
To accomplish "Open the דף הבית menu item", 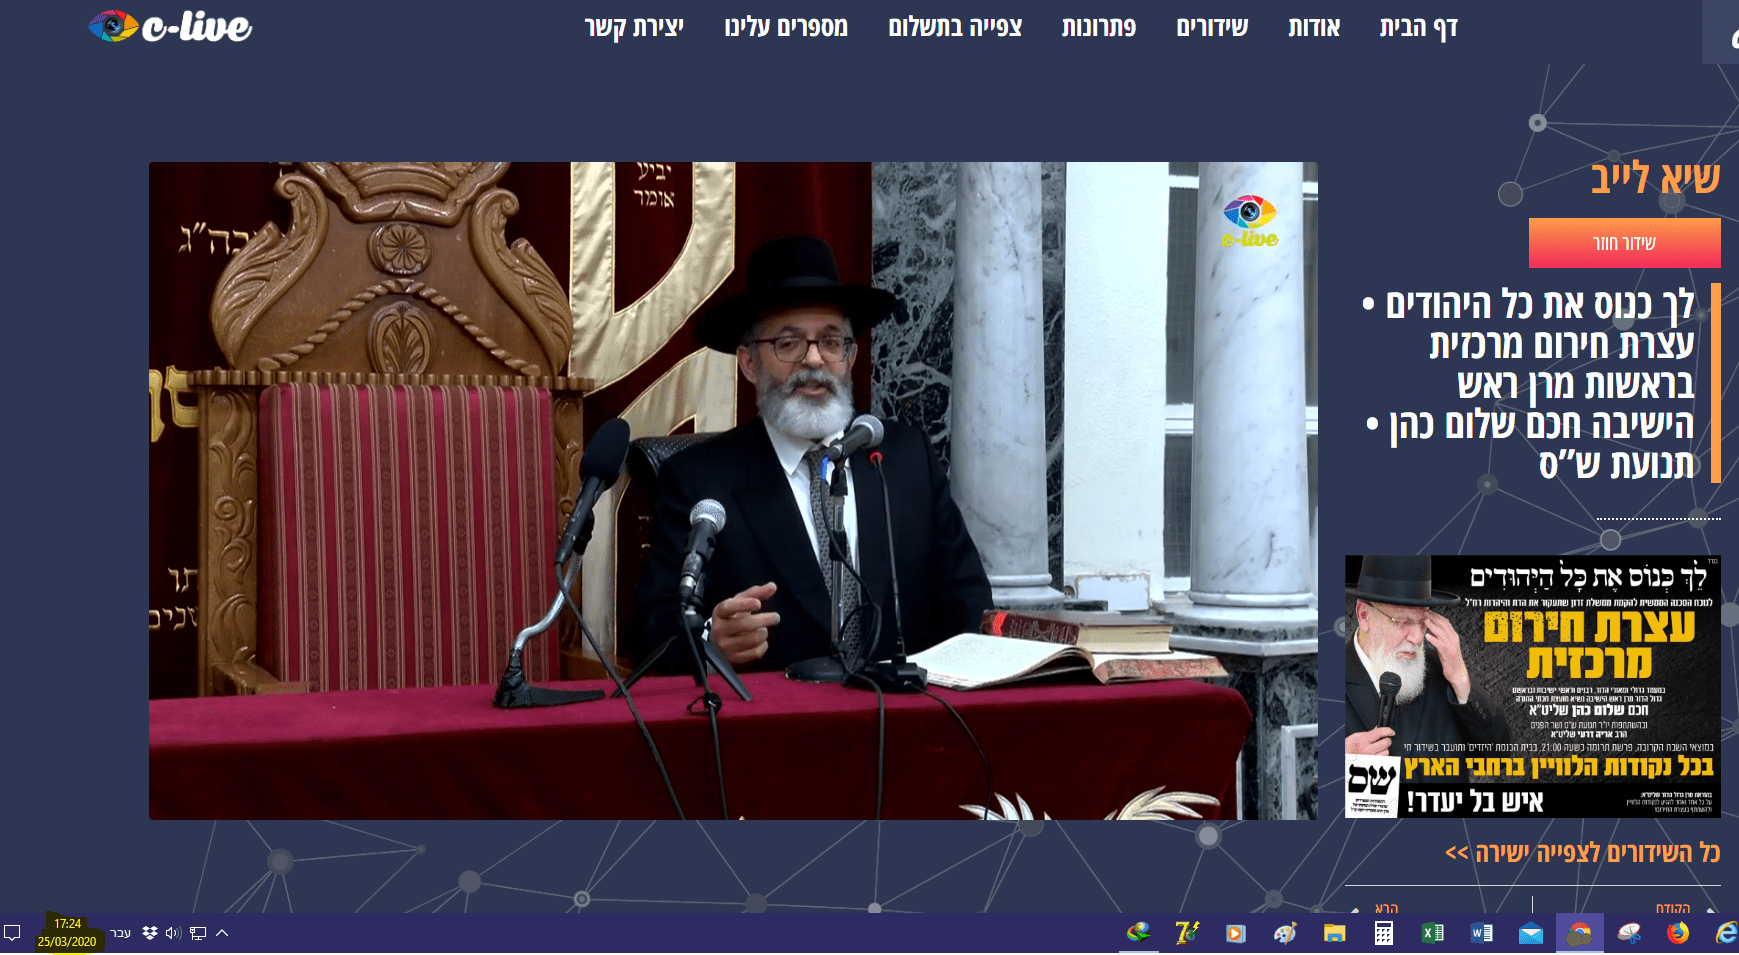I will [x=1419, y=27].
